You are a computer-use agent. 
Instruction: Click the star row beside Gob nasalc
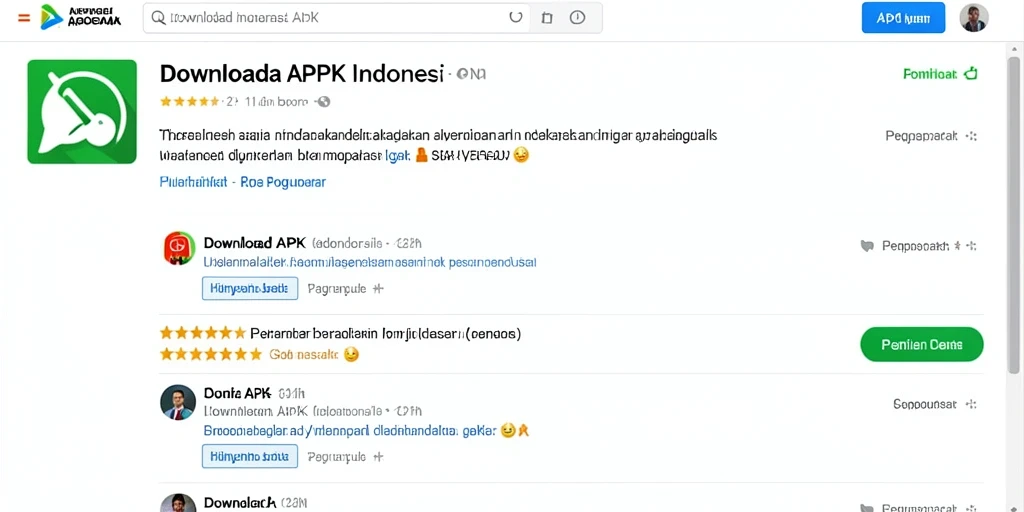click(210, 355)
